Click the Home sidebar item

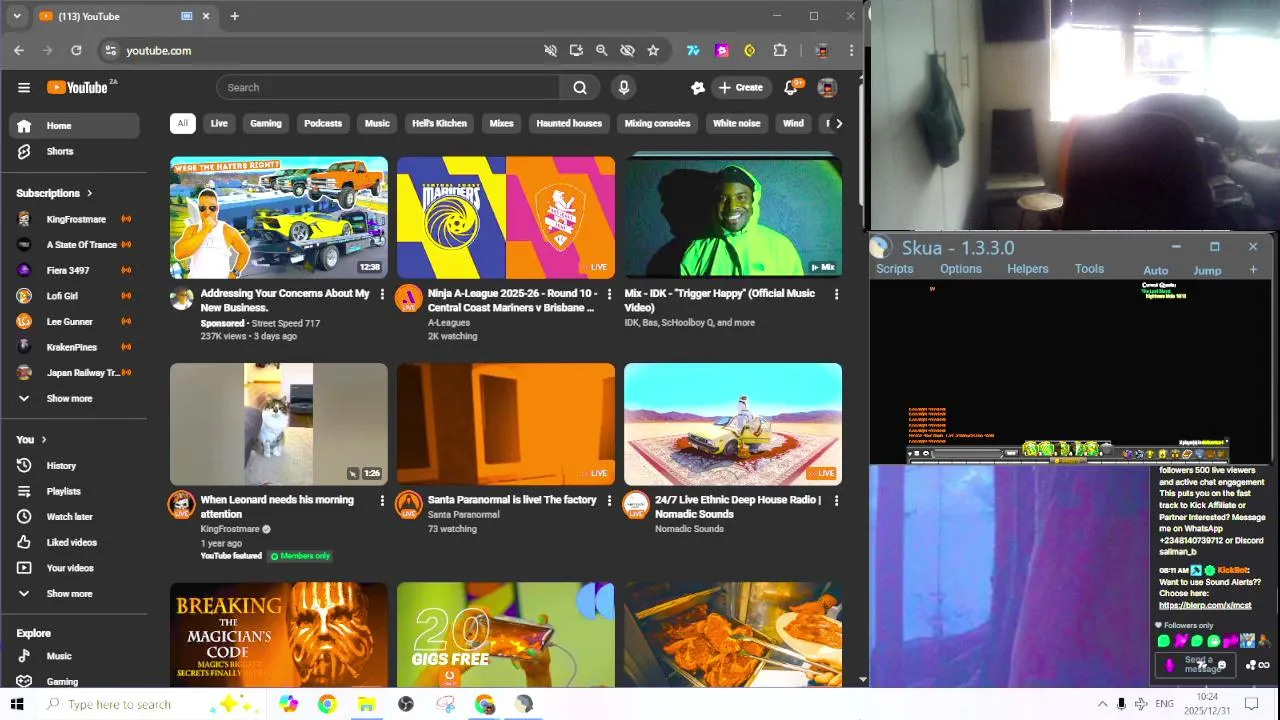(76, 125)
